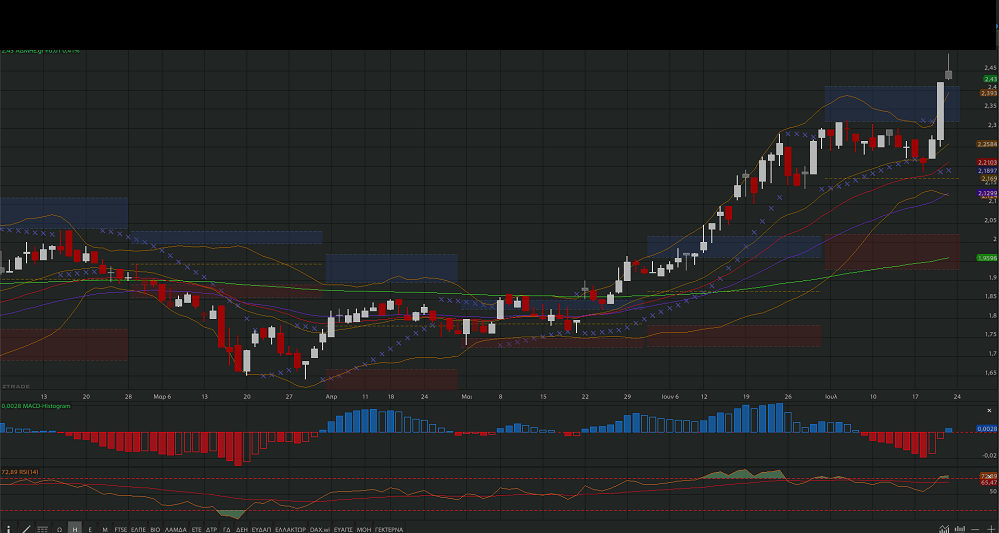
Task: Close the MACD-Histogram panel
Action: 989,411
